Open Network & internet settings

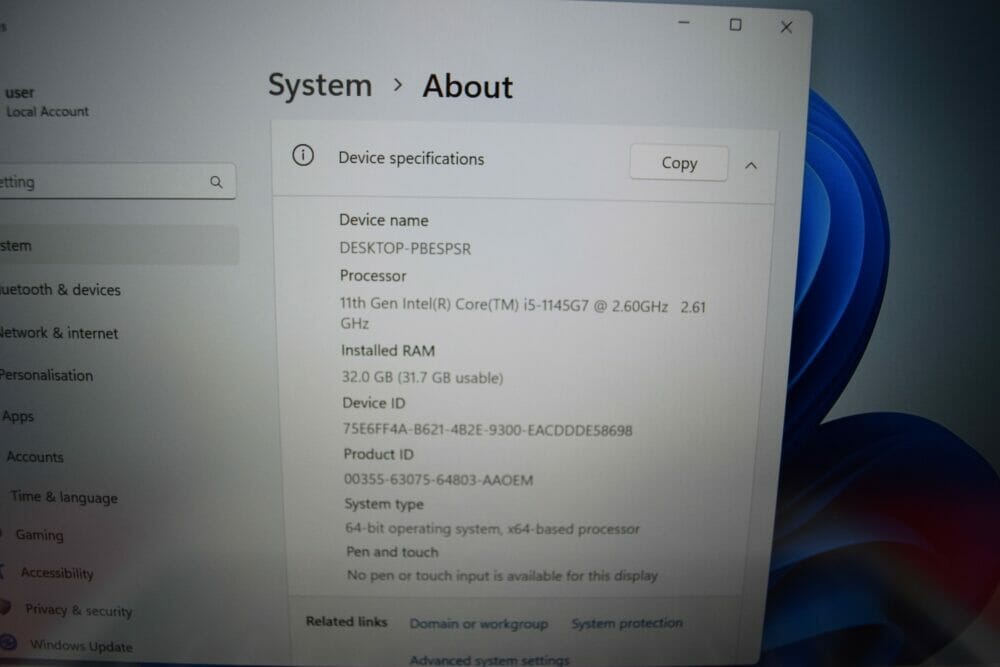pyautogui.click(x=59, y=333)
